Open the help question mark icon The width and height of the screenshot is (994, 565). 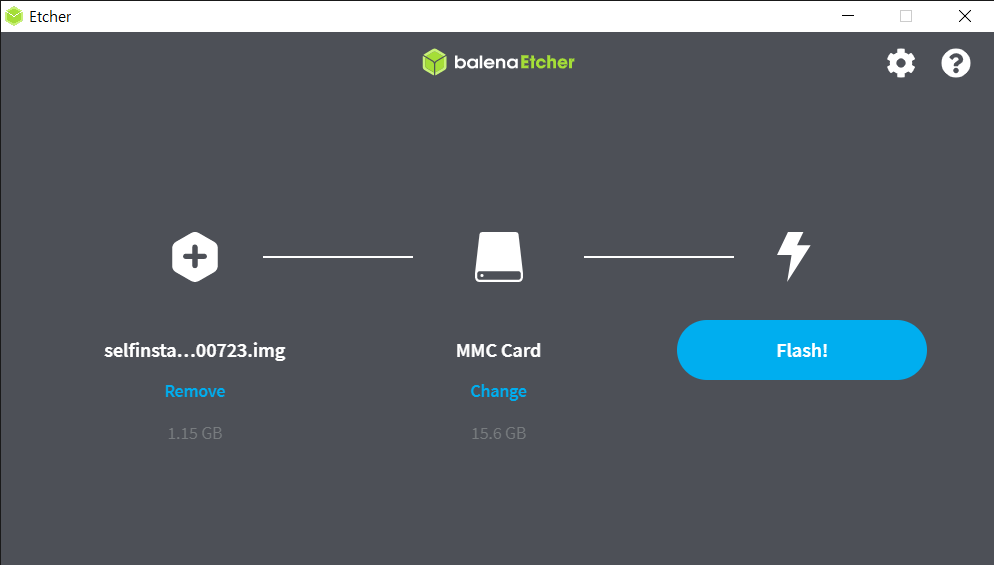[x=955, y=63]
